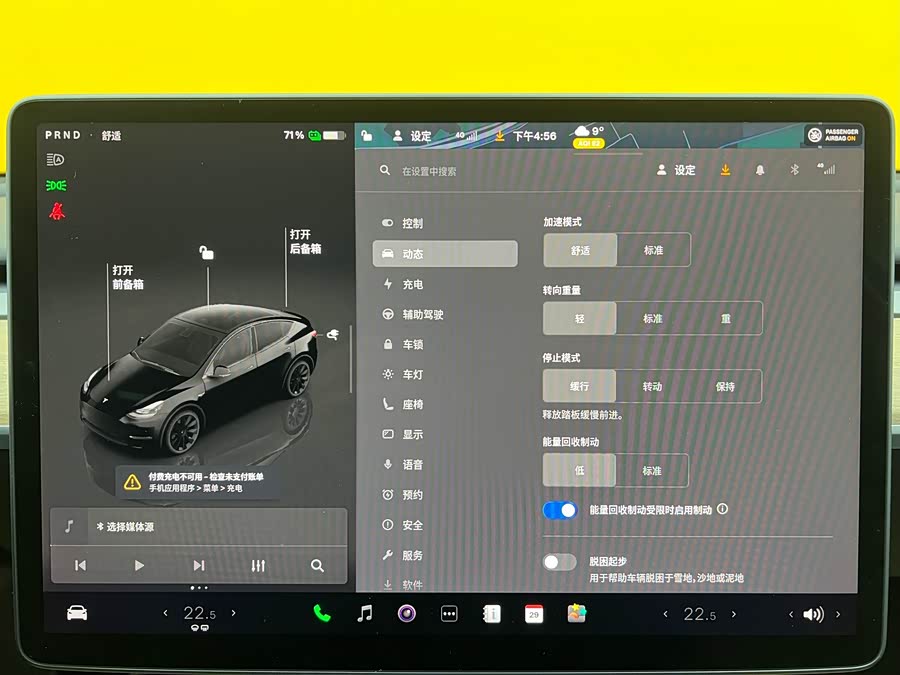This screenshot has height=675, width=900.
Task: Tap the green parking lights indicator
Action: (56, 185)
